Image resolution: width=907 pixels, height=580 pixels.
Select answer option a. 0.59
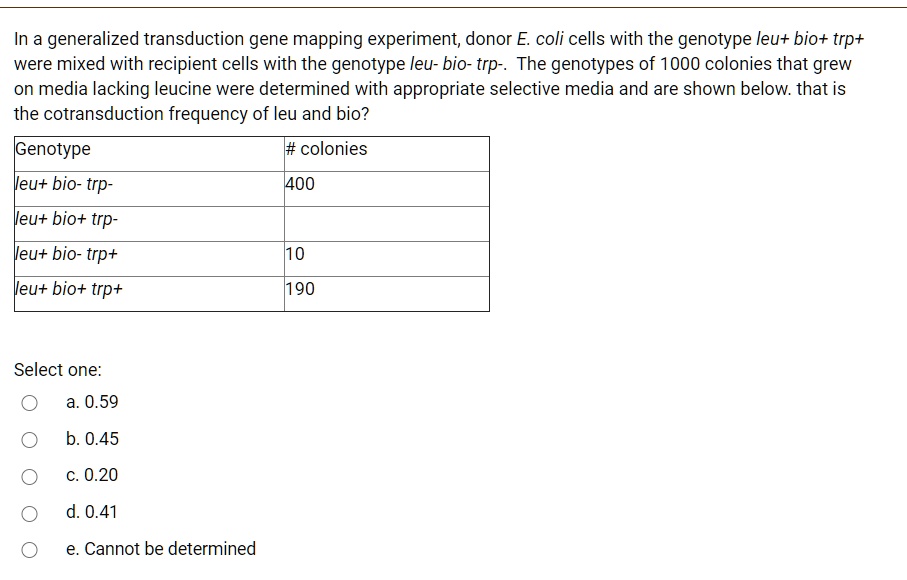click(31, 403)
